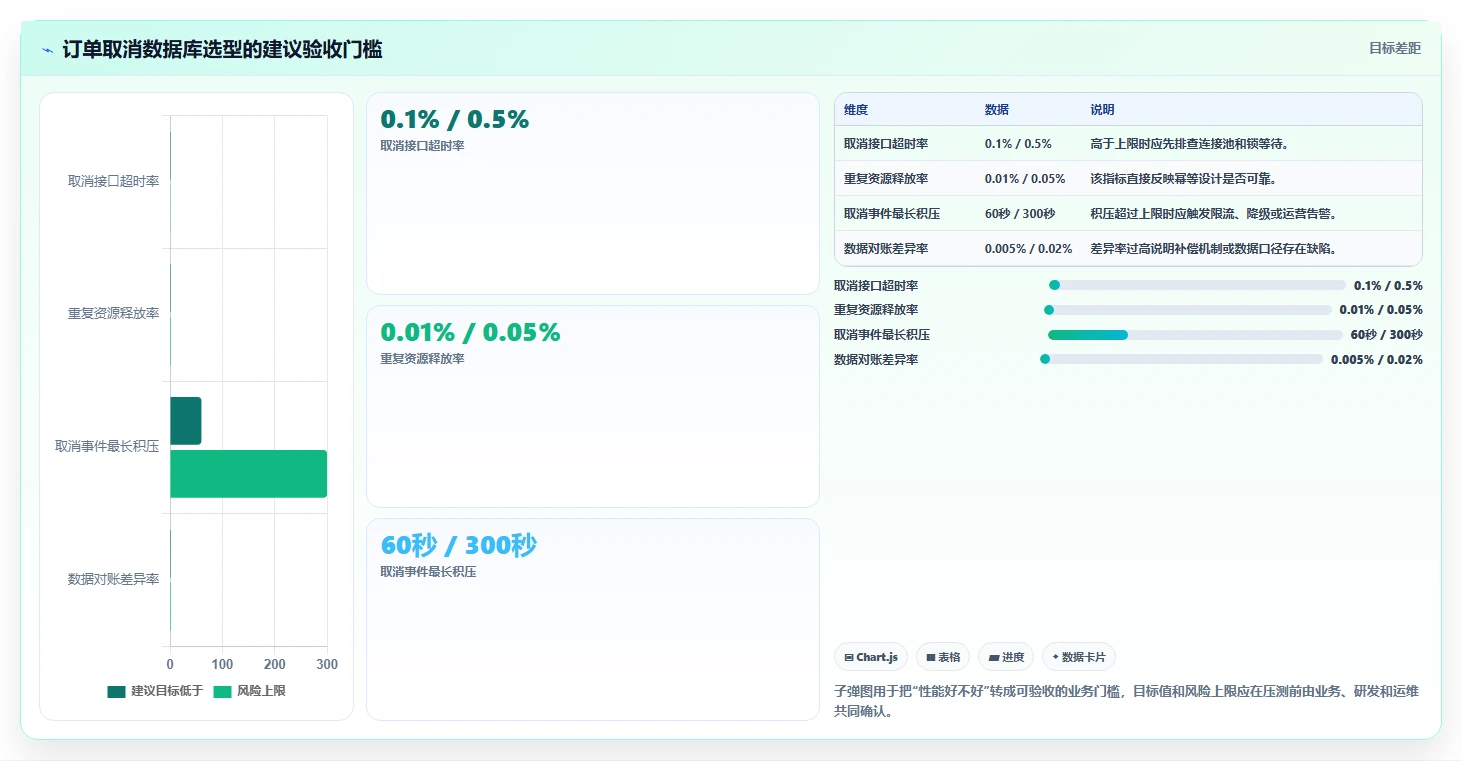
Task: Click table cell 60秒 / 300秒
Action: (1020, 213)
